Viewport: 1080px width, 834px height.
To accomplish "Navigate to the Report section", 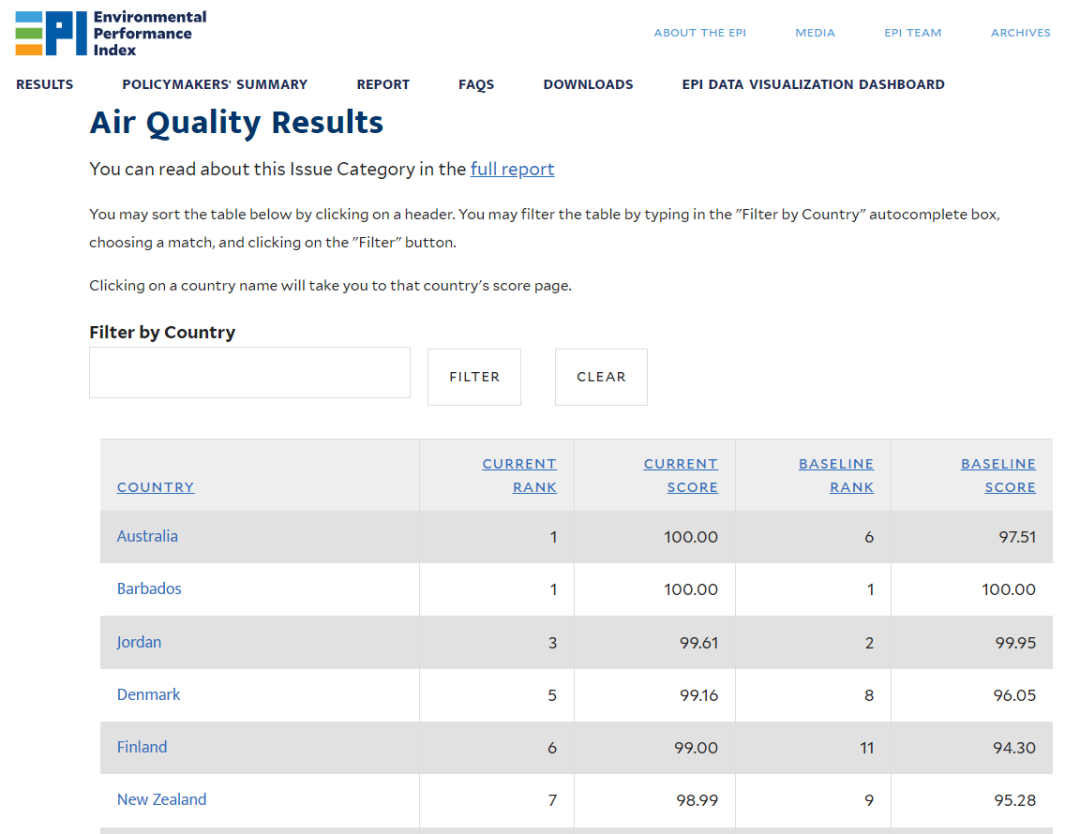I will point(383,85).
